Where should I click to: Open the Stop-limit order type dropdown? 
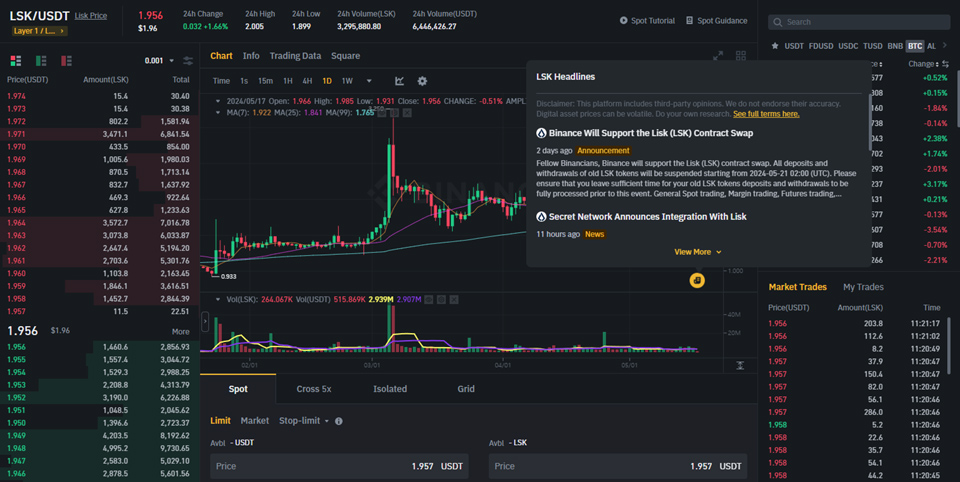click(x=304, y=421)
